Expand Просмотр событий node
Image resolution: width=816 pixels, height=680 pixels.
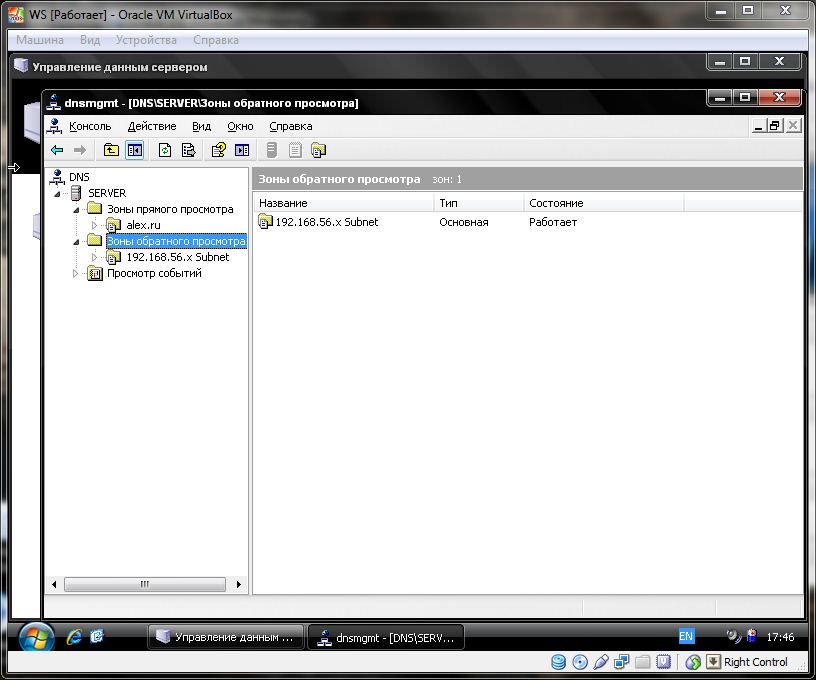click(x=76, y=274)
